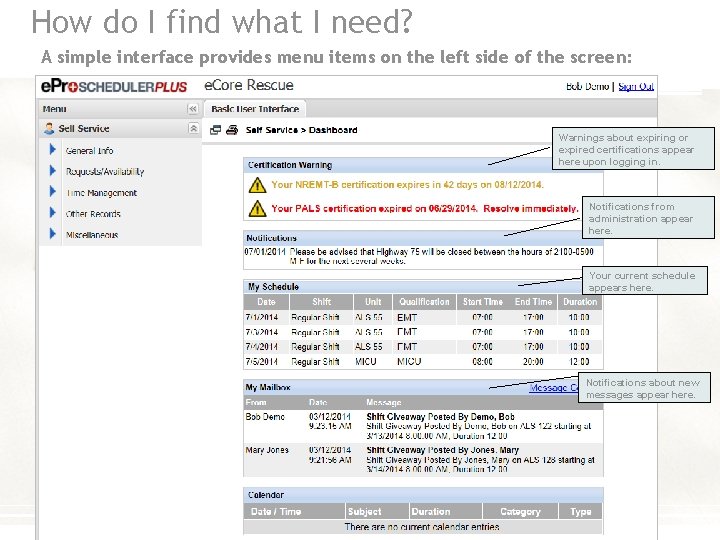720x540 pixels.
Task: Click the Date column header in My Schedule
Action: click(266, 302)
